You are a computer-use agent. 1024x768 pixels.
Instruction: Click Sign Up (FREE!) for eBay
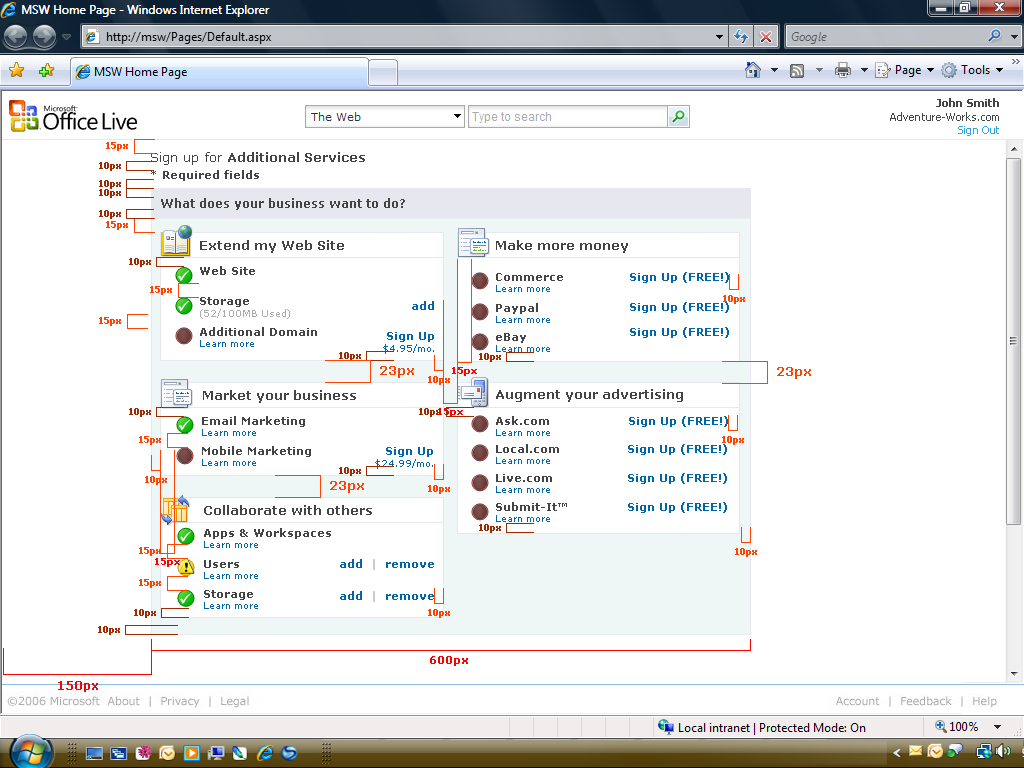[679, 332]
